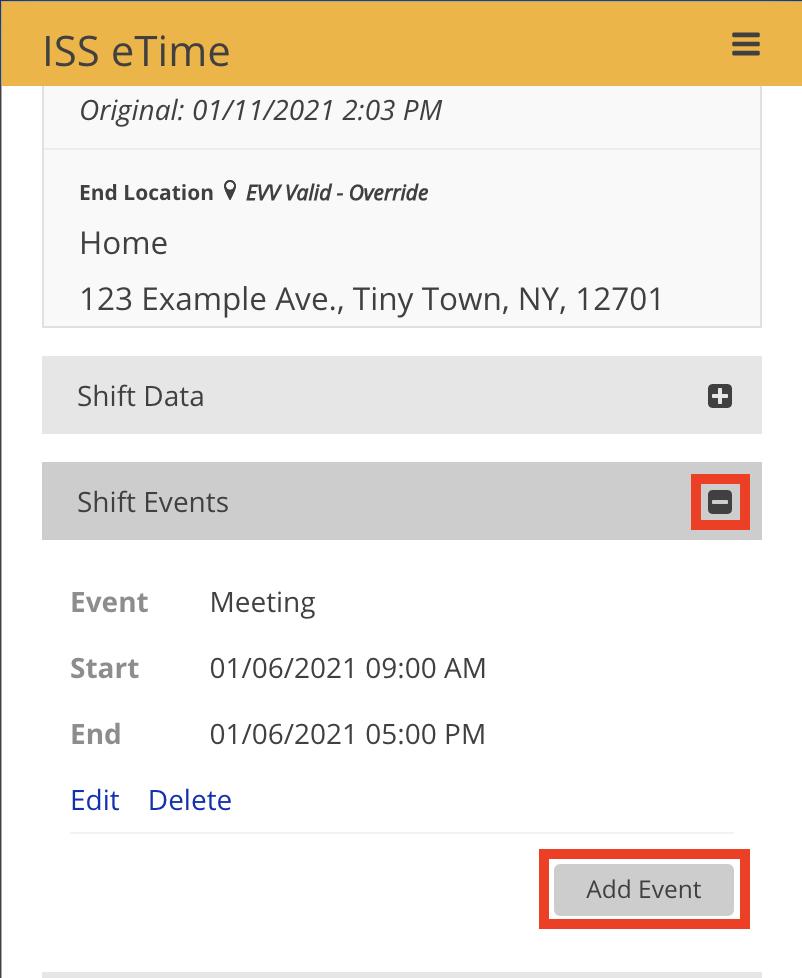Click the 123 Example Ave. address line
The image size is (802, 978).
pyautogui.click(x=371, y=298)
